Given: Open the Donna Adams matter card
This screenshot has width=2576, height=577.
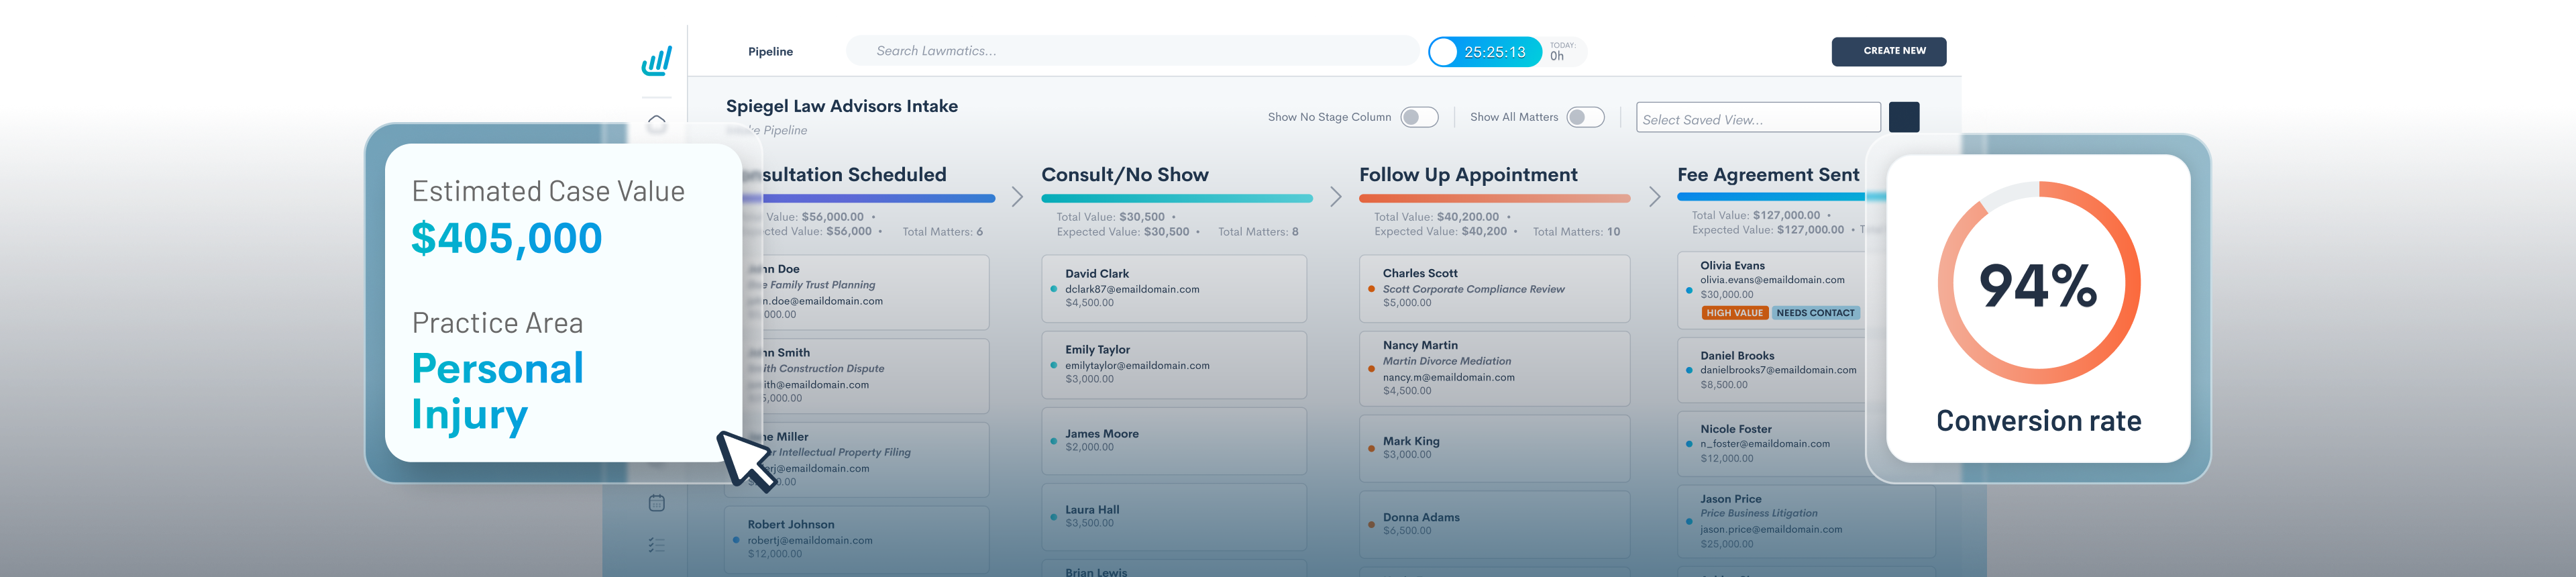Looking at the screenshot, I should click(1494, 524).
